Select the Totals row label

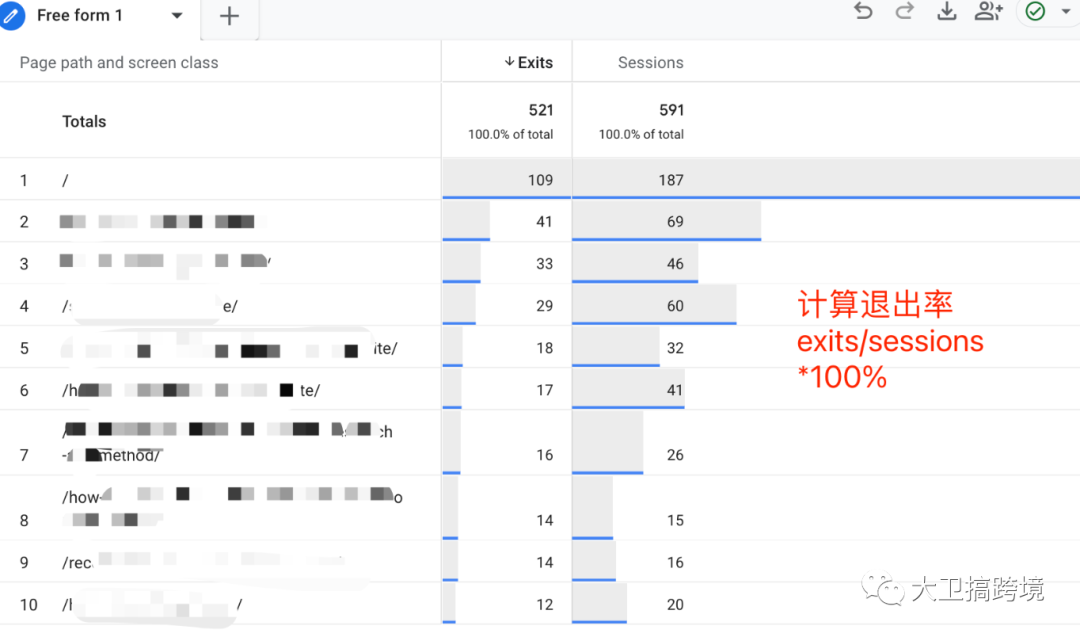tap(84, 121)
